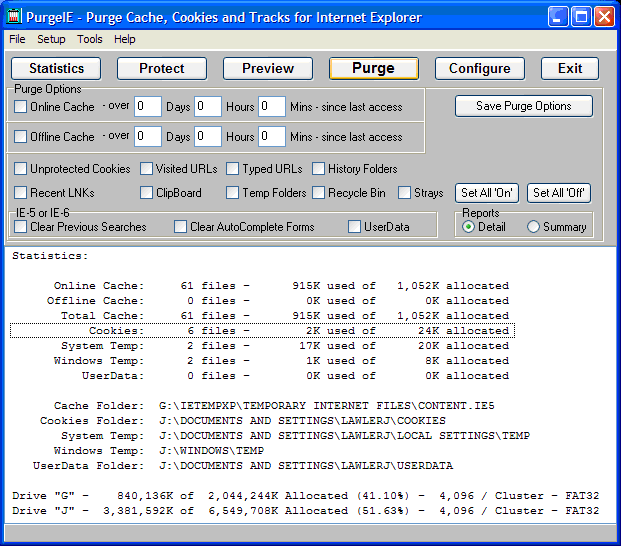
Task: Click the PurgeIE app icon in title bar
Action: pos(14,17)
